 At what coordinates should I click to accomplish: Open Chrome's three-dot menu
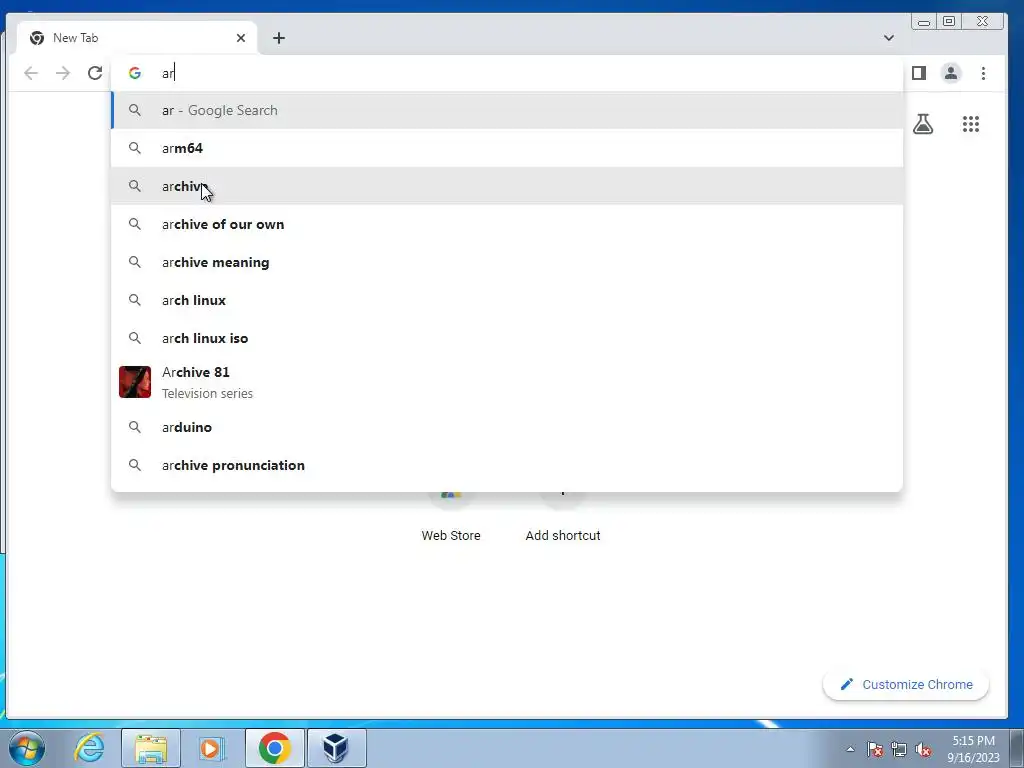point(984,73)
